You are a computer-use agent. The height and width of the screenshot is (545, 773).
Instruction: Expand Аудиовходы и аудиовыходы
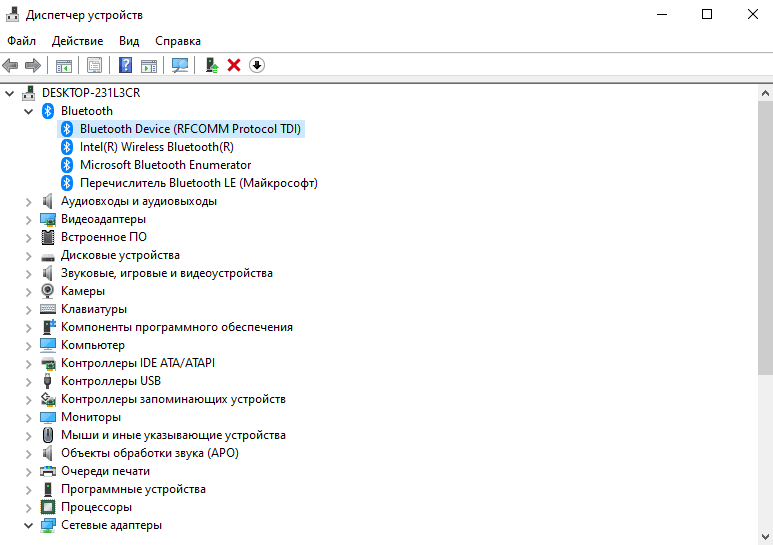click(x=29, y=202)
